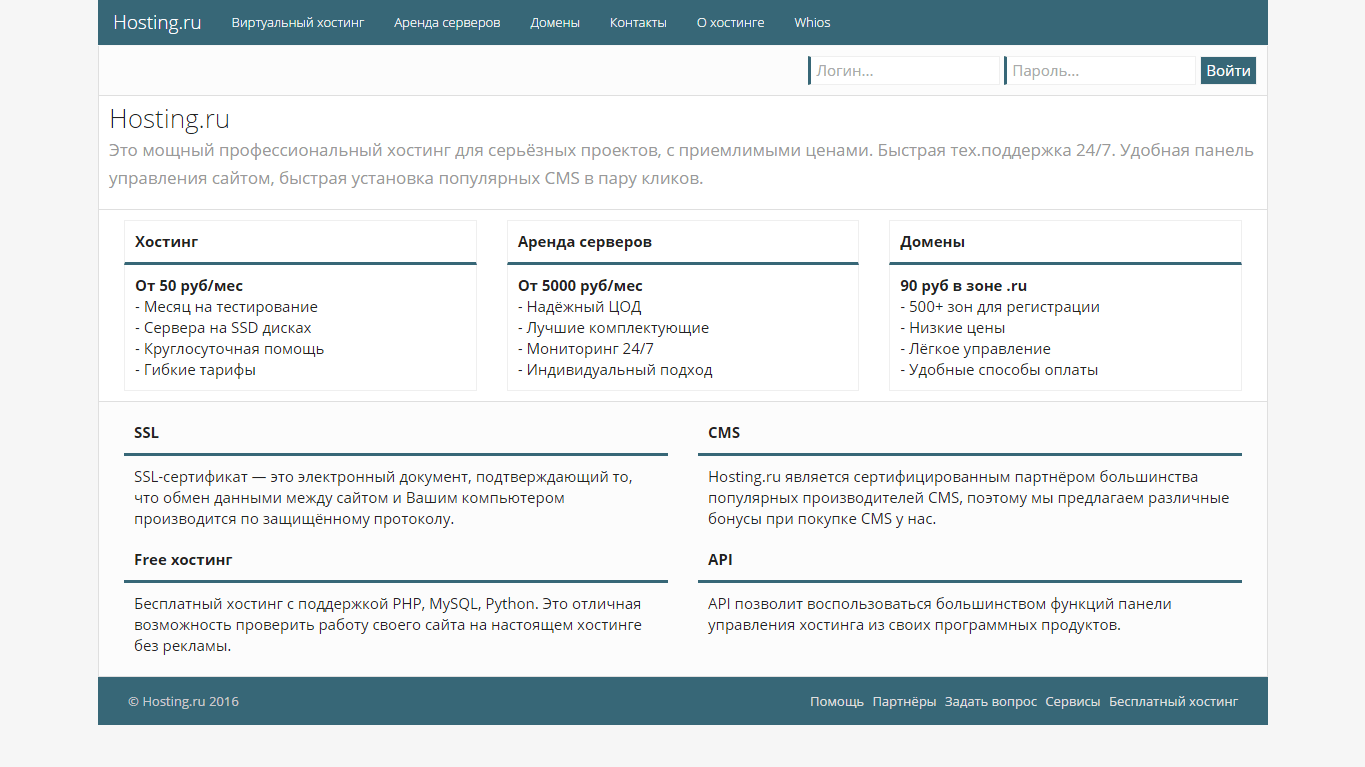Open the Сервисы footer link
Viewport: 1365px width, 767px height.
point(1072,701)
